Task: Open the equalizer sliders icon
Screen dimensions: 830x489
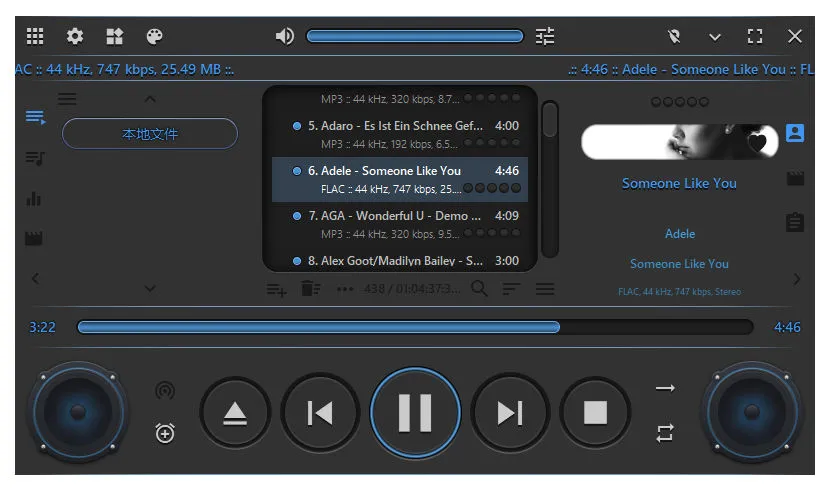Action: [545, 37]
